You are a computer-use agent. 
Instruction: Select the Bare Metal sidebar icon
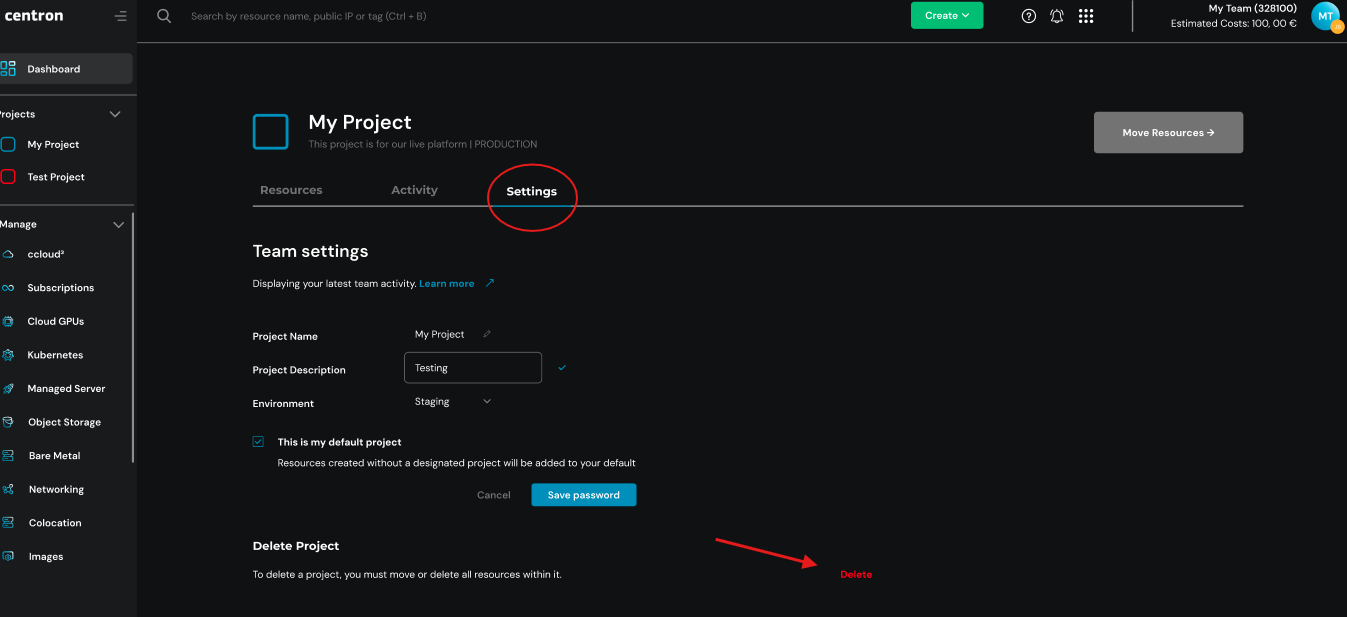(x=10, y=455)
